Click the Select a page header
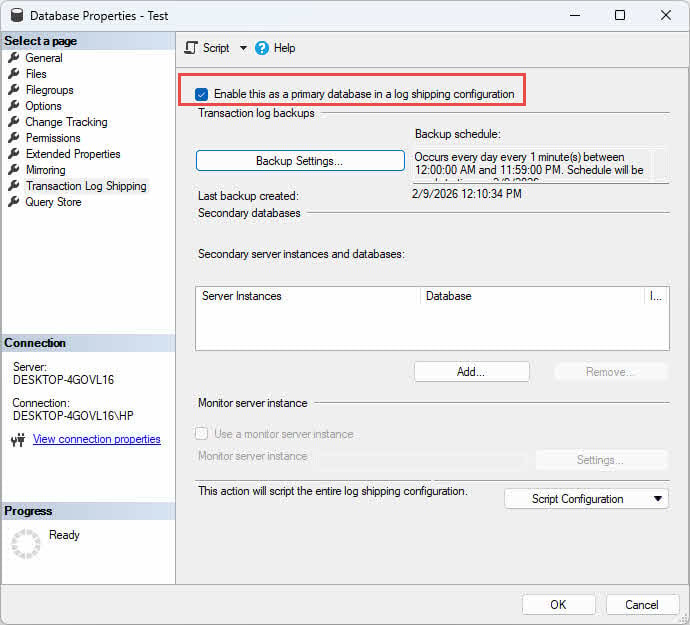690x625 pixels. tap(88, 41)
